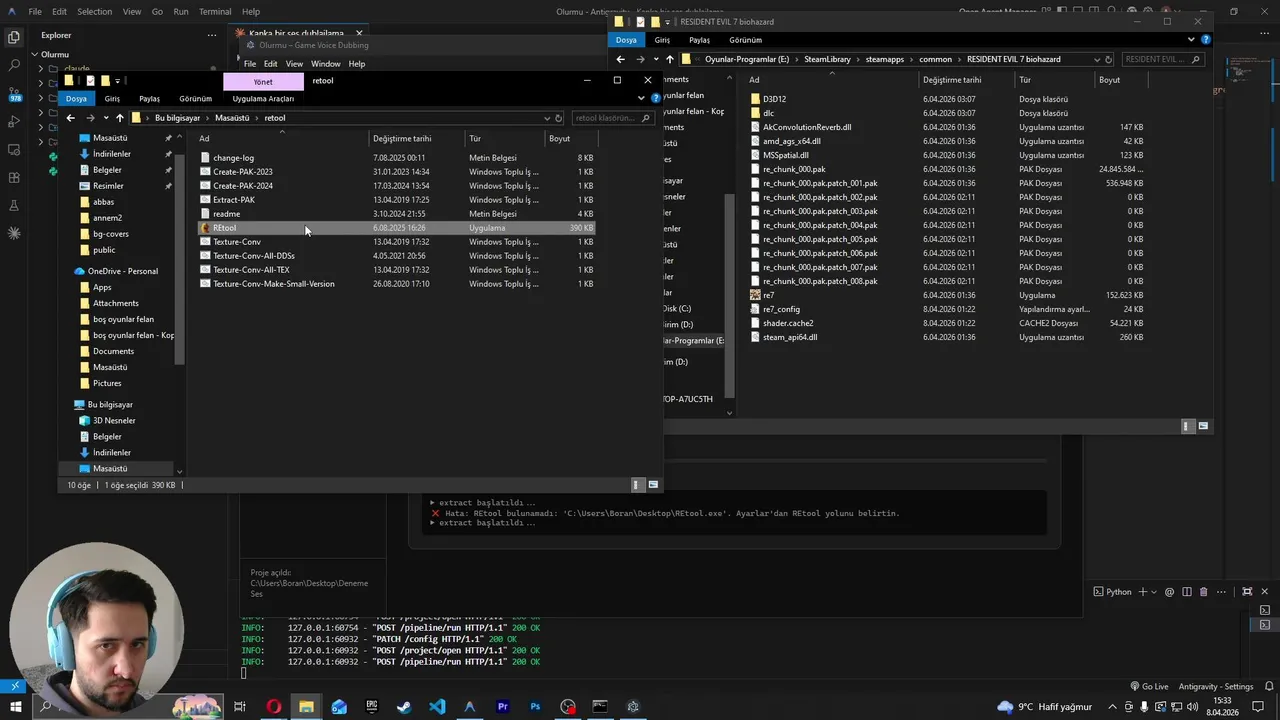Open Search in the activity bar
The height and width of the screenshot is (720, 1280).
click(14, 65)
